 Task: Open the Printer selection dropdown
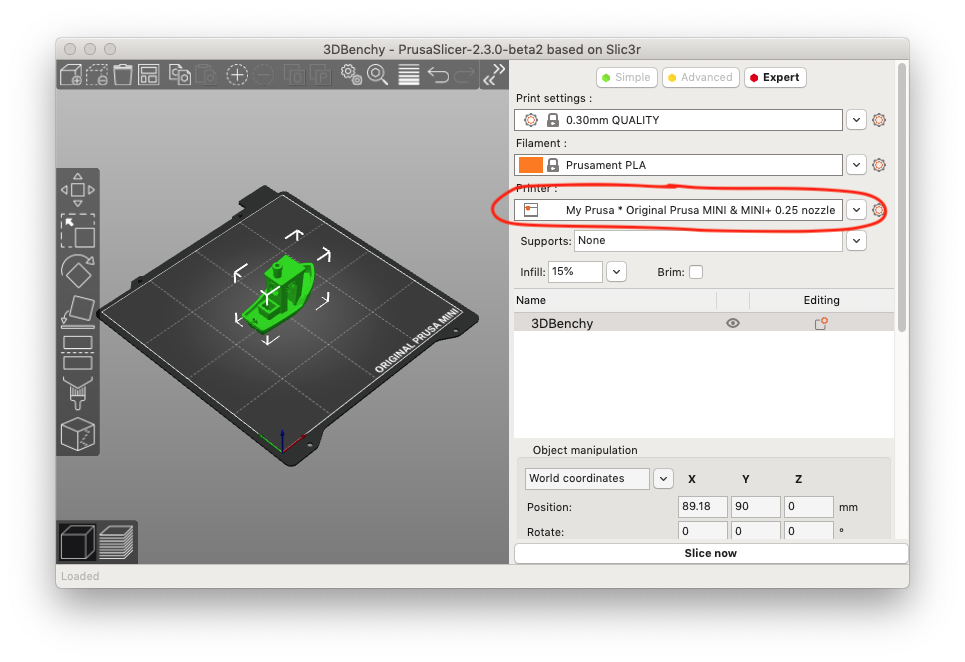pos(856,210)
